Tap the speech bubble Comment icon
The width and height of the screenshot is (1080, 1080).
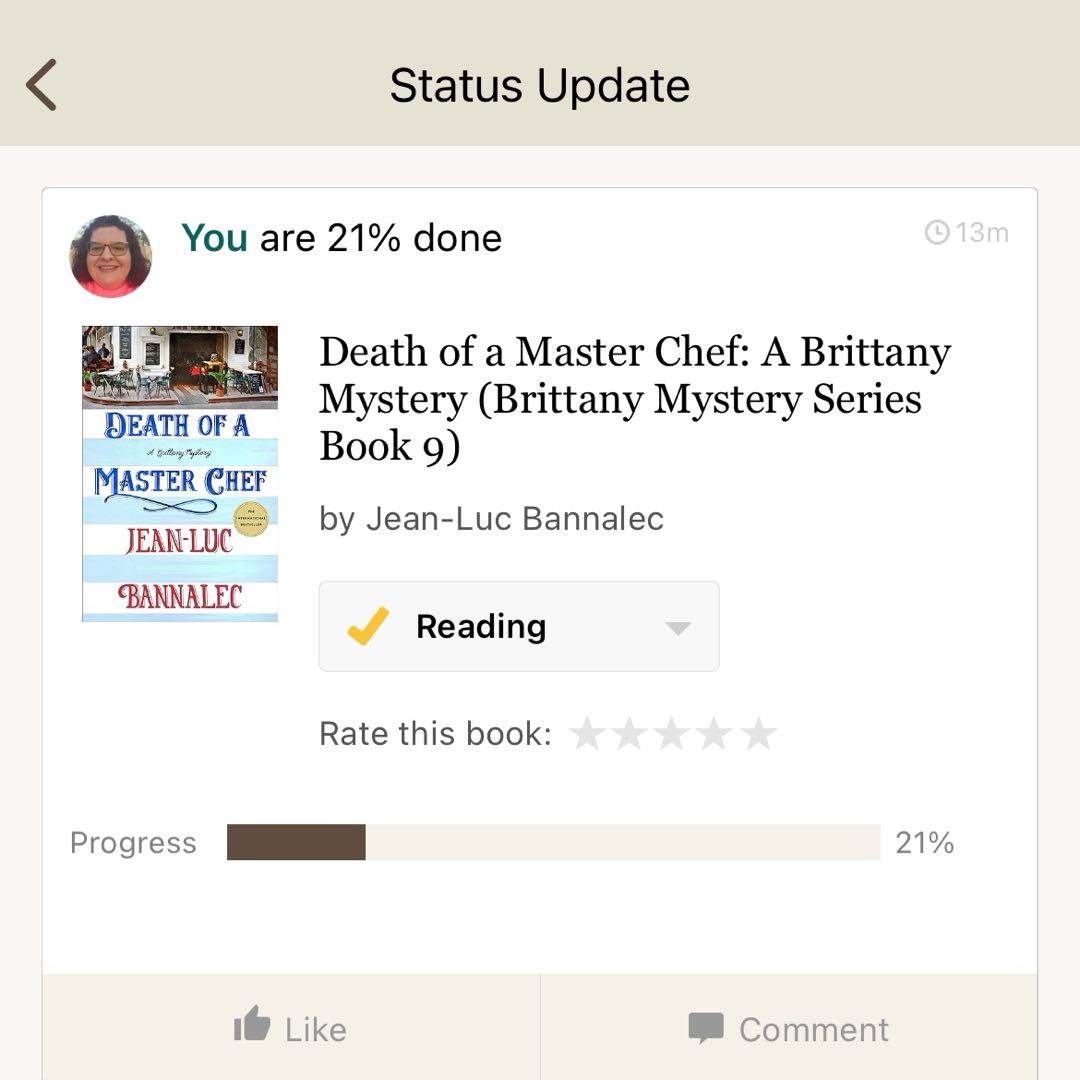706,1028
